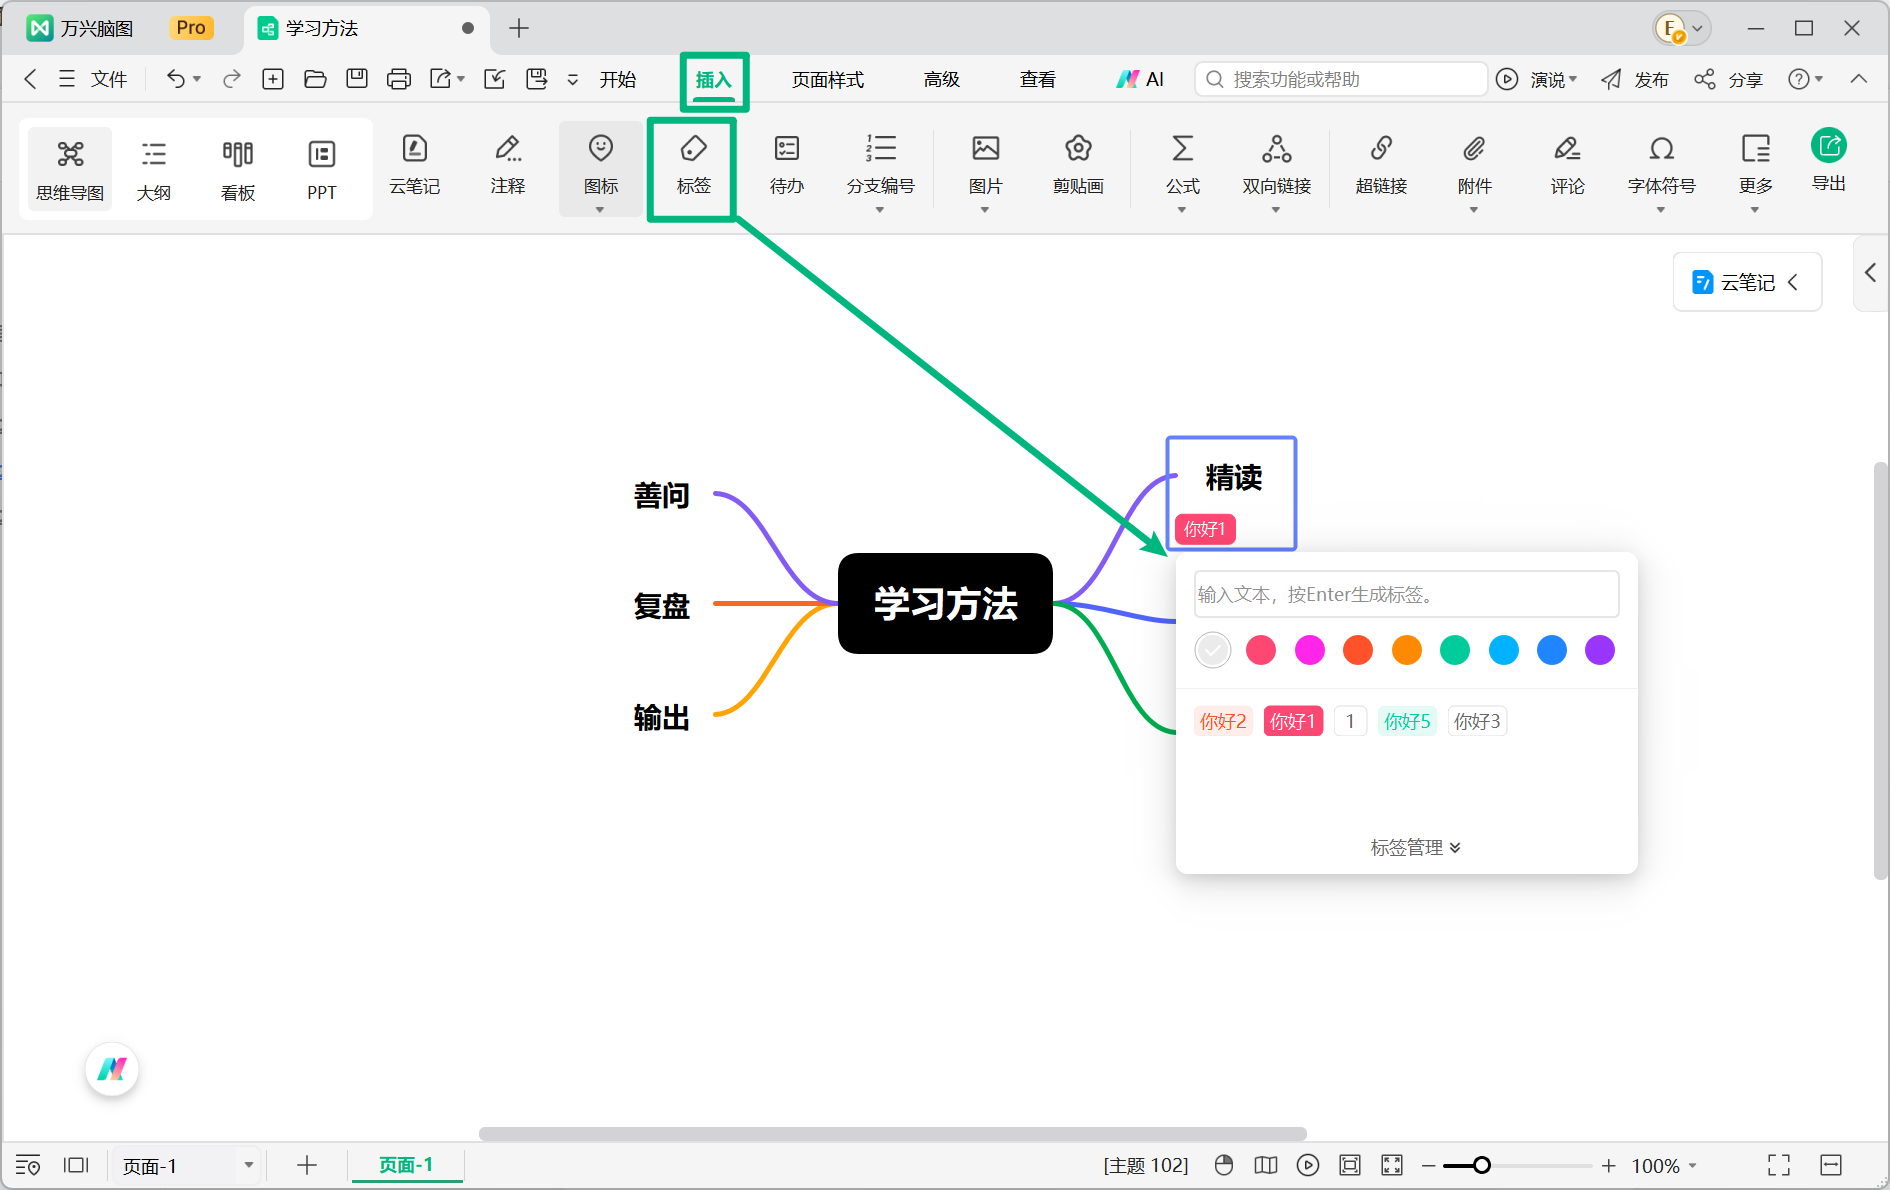Open the 云笔记 cloud notes tool

coord(414,165)
